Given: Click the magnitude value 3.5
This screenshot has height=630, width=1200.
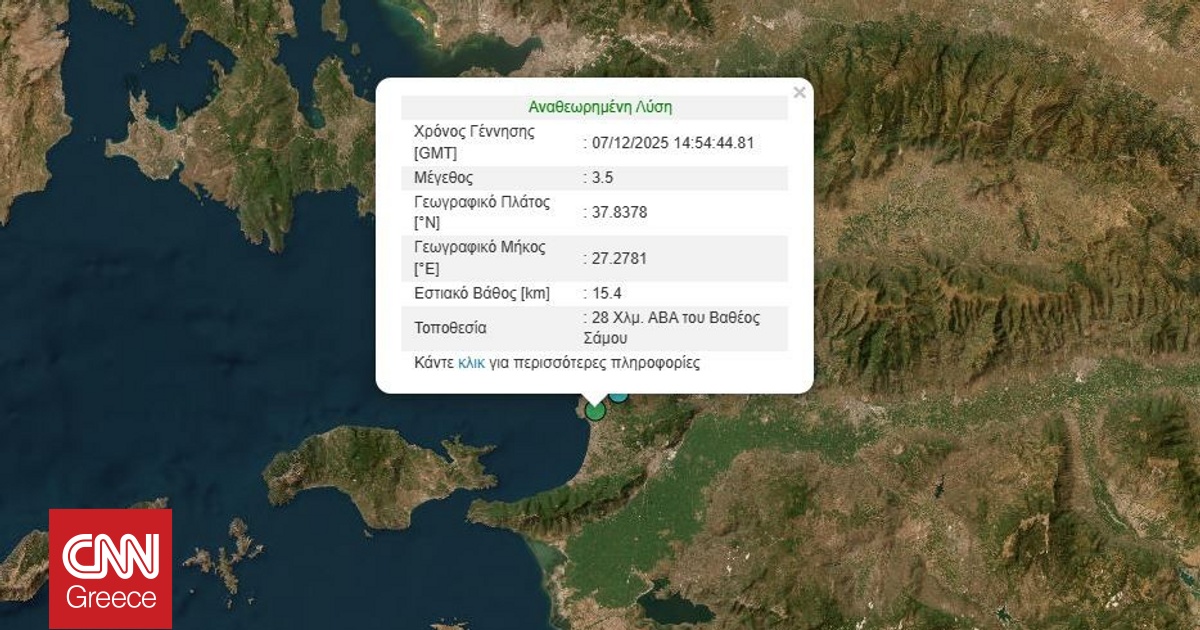Looking at the screenshot, I should (x=604, y=177).
